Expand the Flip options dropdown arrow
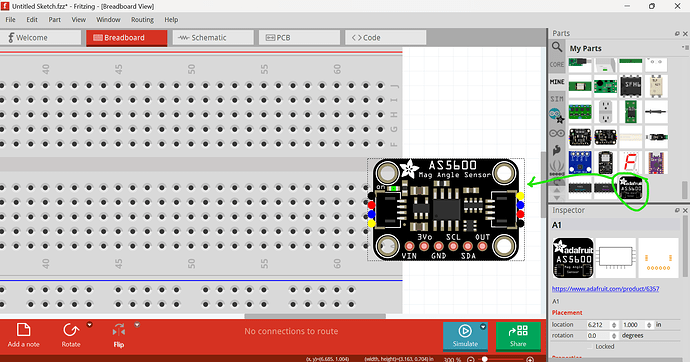 click(x=137, y=325)
